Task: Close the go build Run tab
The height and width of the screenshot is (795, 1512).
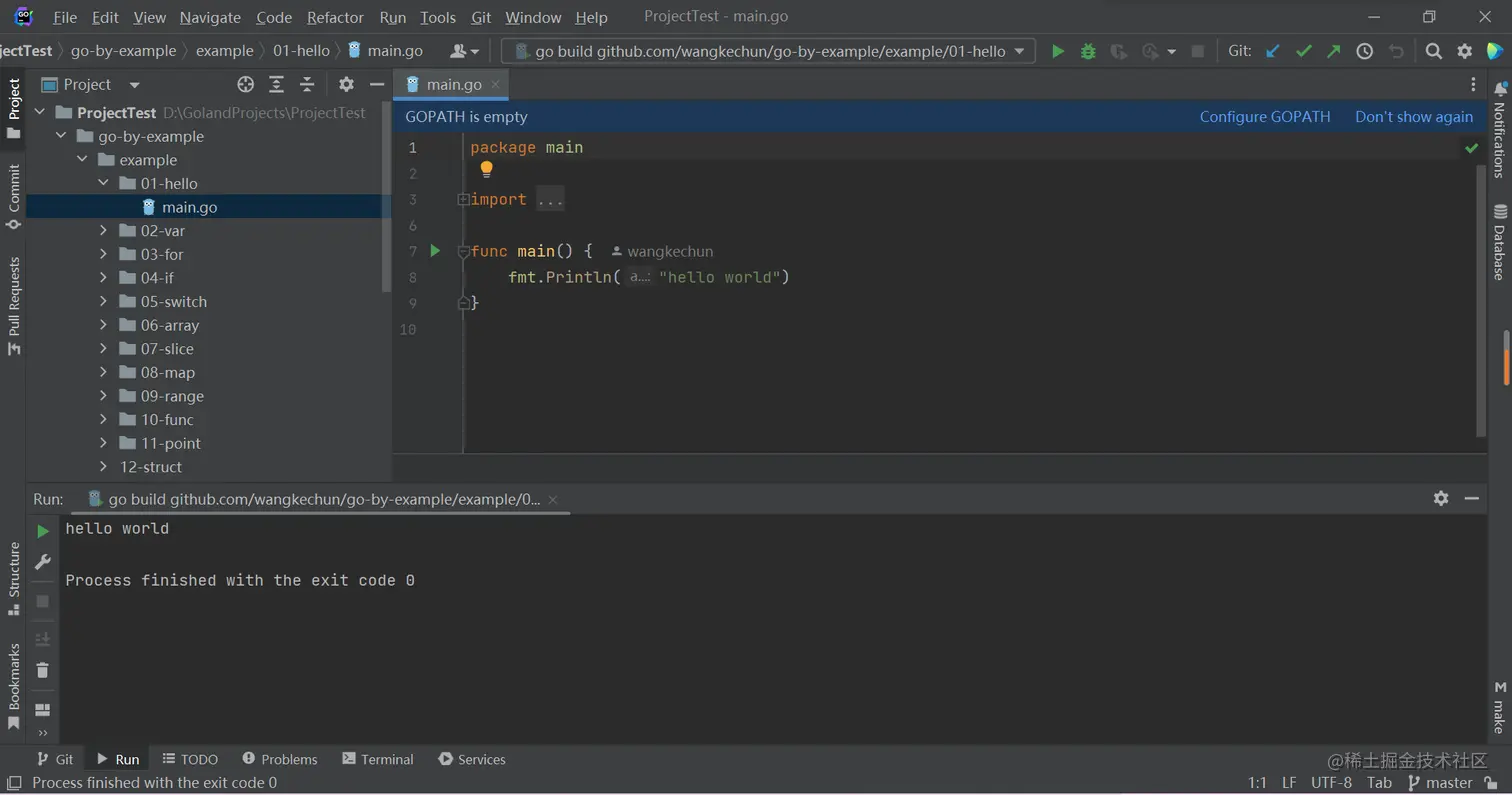Action: click(x=552, y=499)
